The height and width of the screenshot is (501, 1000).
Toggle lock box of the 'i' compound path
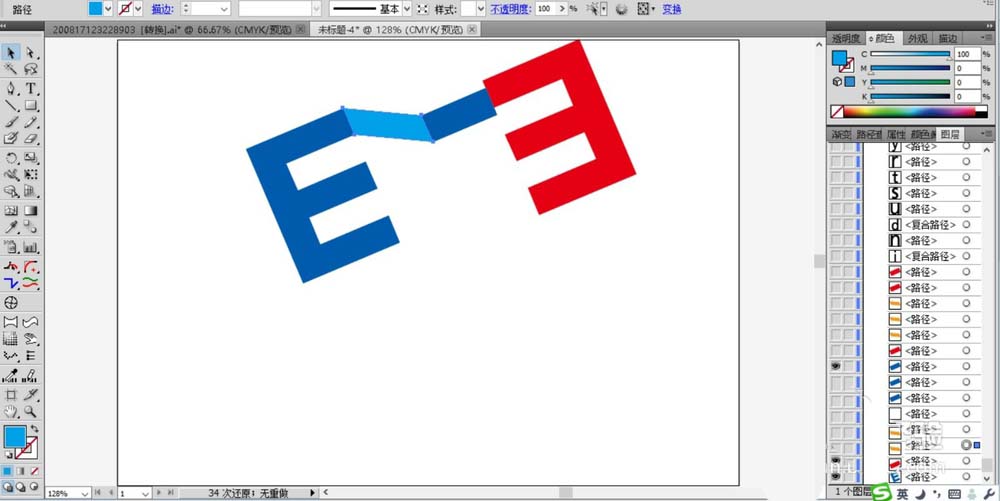pos(848,256)
